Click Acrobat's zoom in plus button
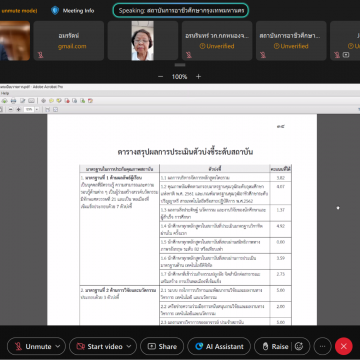Image resolution: width=360 pixels, height=360 pixels. point(18,110)
